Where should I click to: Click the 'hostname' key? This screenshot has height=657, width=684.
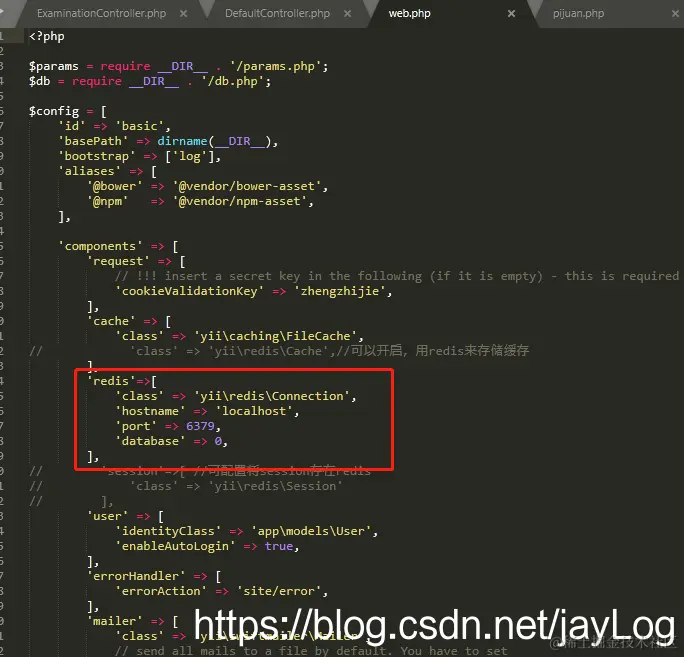tap(150, 411)
